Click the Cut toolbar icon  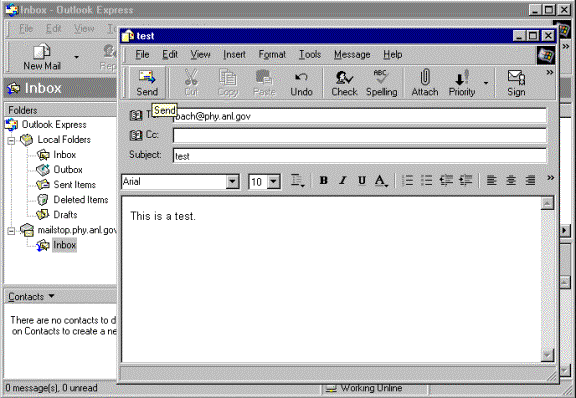tap(191, 83)
